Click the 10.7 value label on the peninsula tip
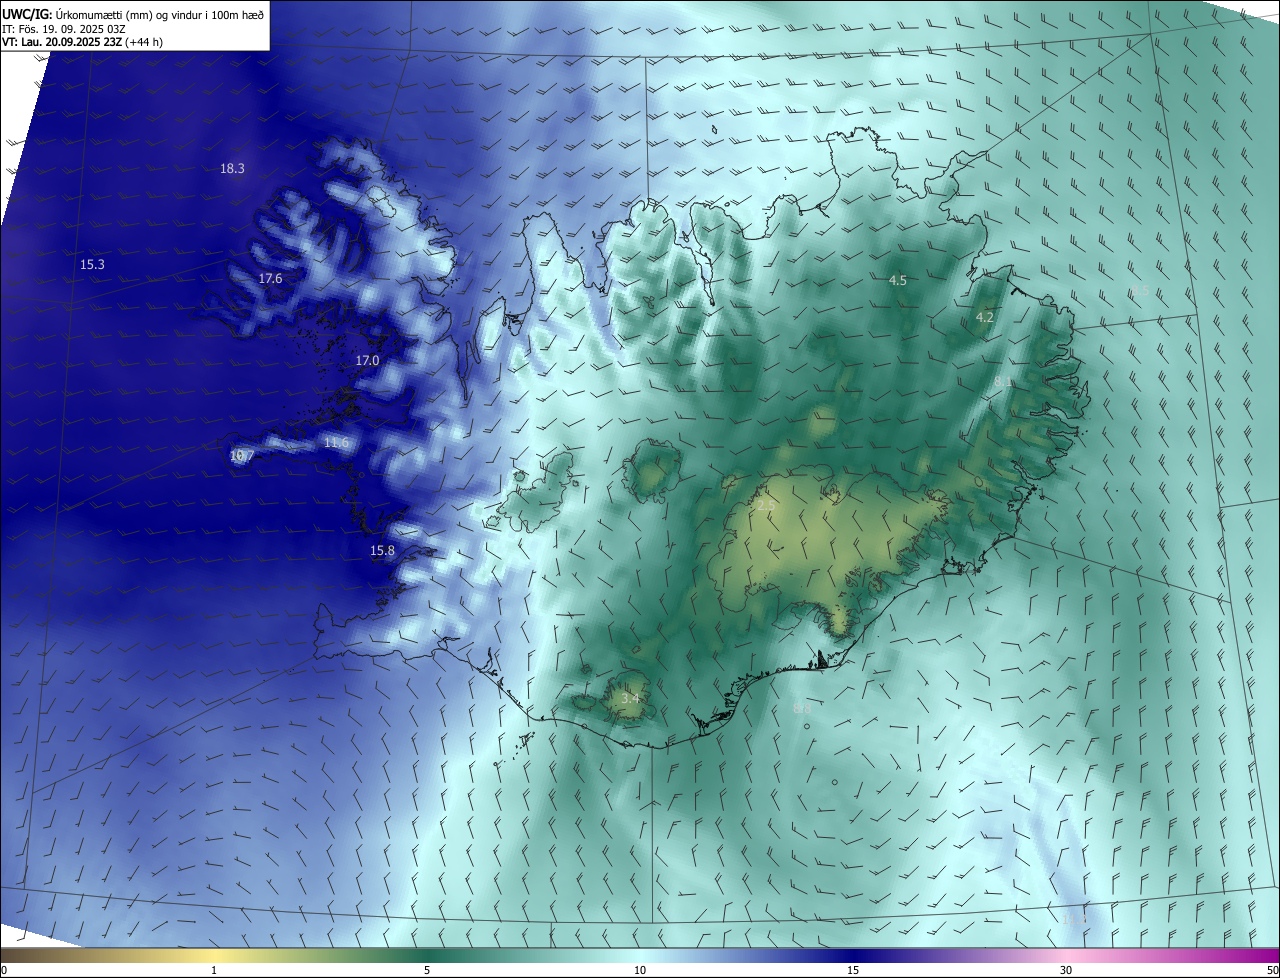Image resolution: width=1280 pixels, height=978 pixels. [x=242, y=456]
